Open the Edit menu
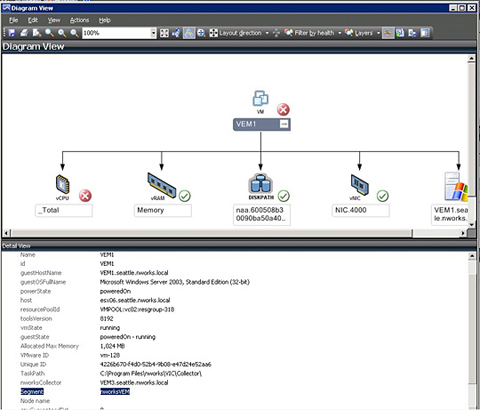This screenshot has height=410, width=480. (x=33, y=20)
